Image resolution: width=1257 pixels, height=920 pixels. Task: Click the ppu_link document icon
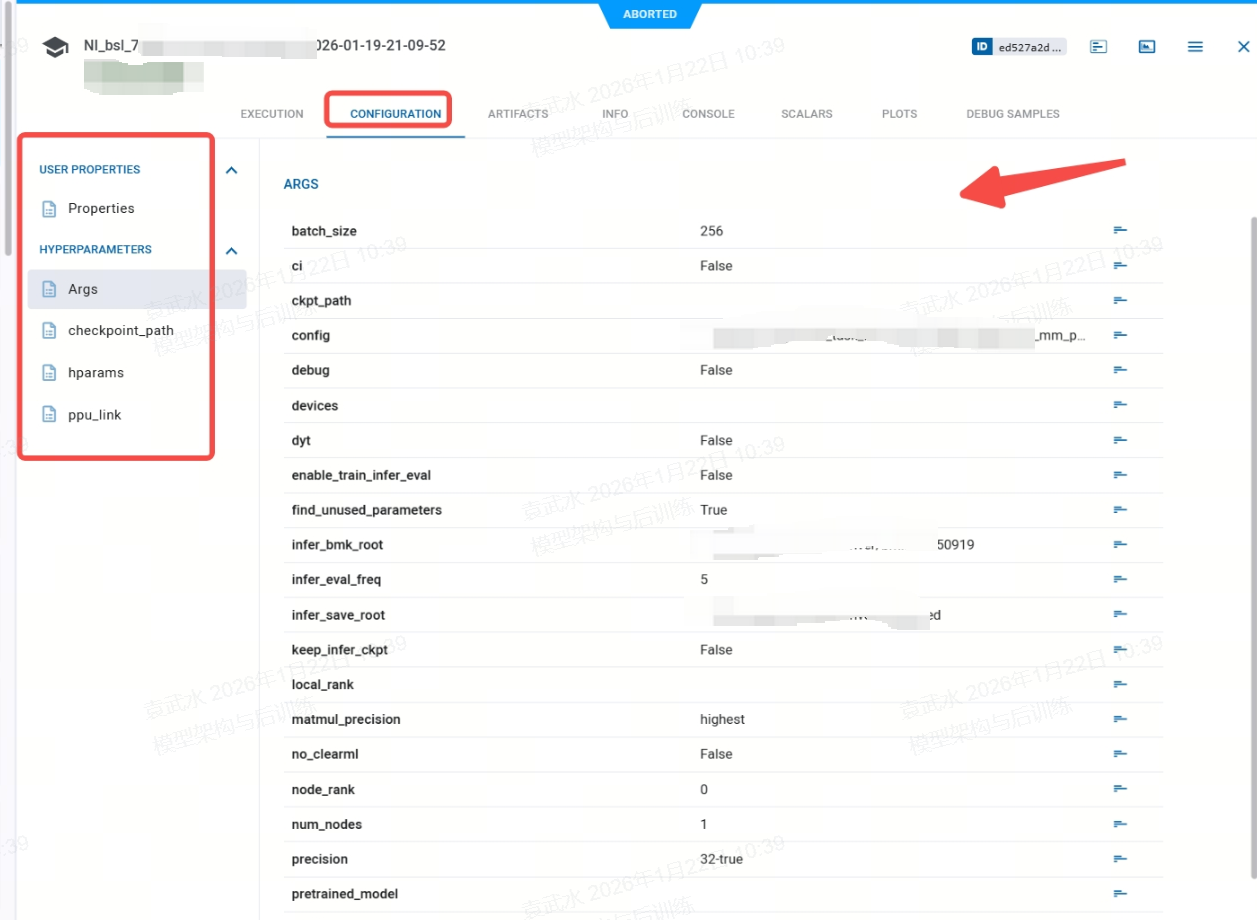pyautogui.click(x=49, y=415)
